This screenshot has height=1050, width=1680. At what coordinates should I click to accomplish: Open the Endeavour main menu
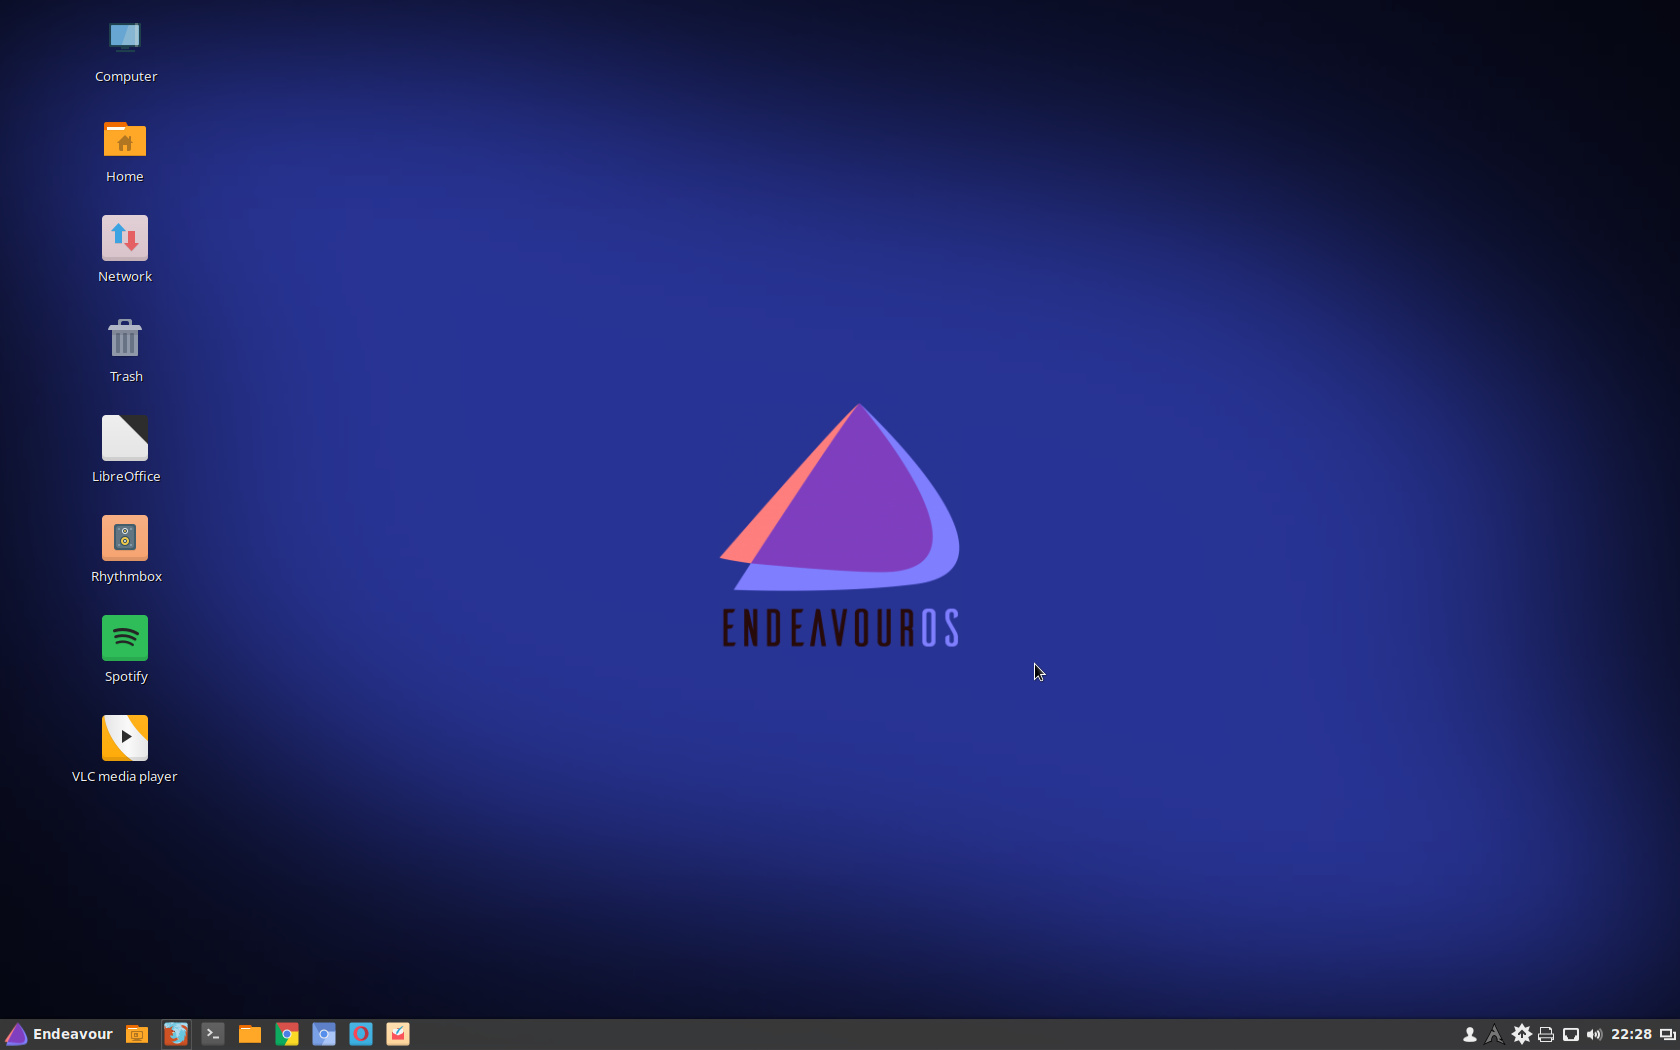59,1034
